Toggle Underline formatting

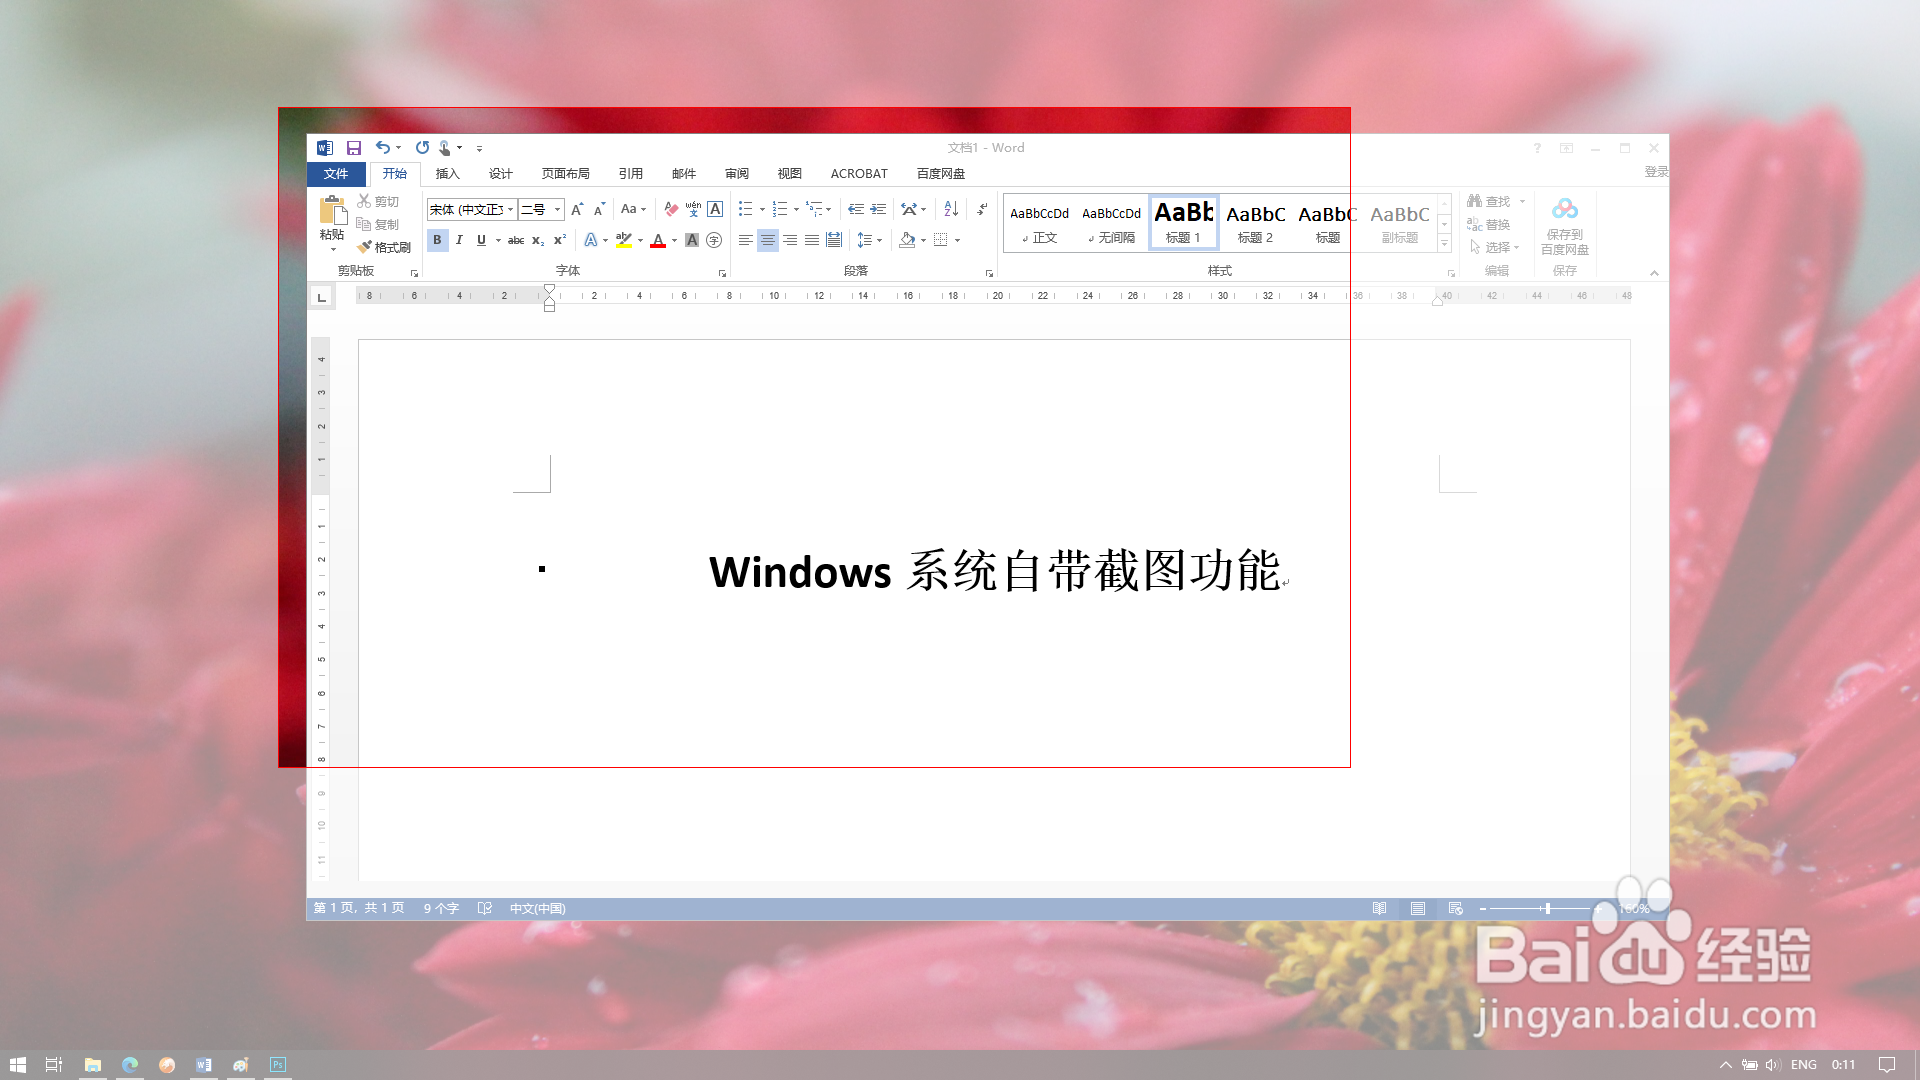[481, 240]
